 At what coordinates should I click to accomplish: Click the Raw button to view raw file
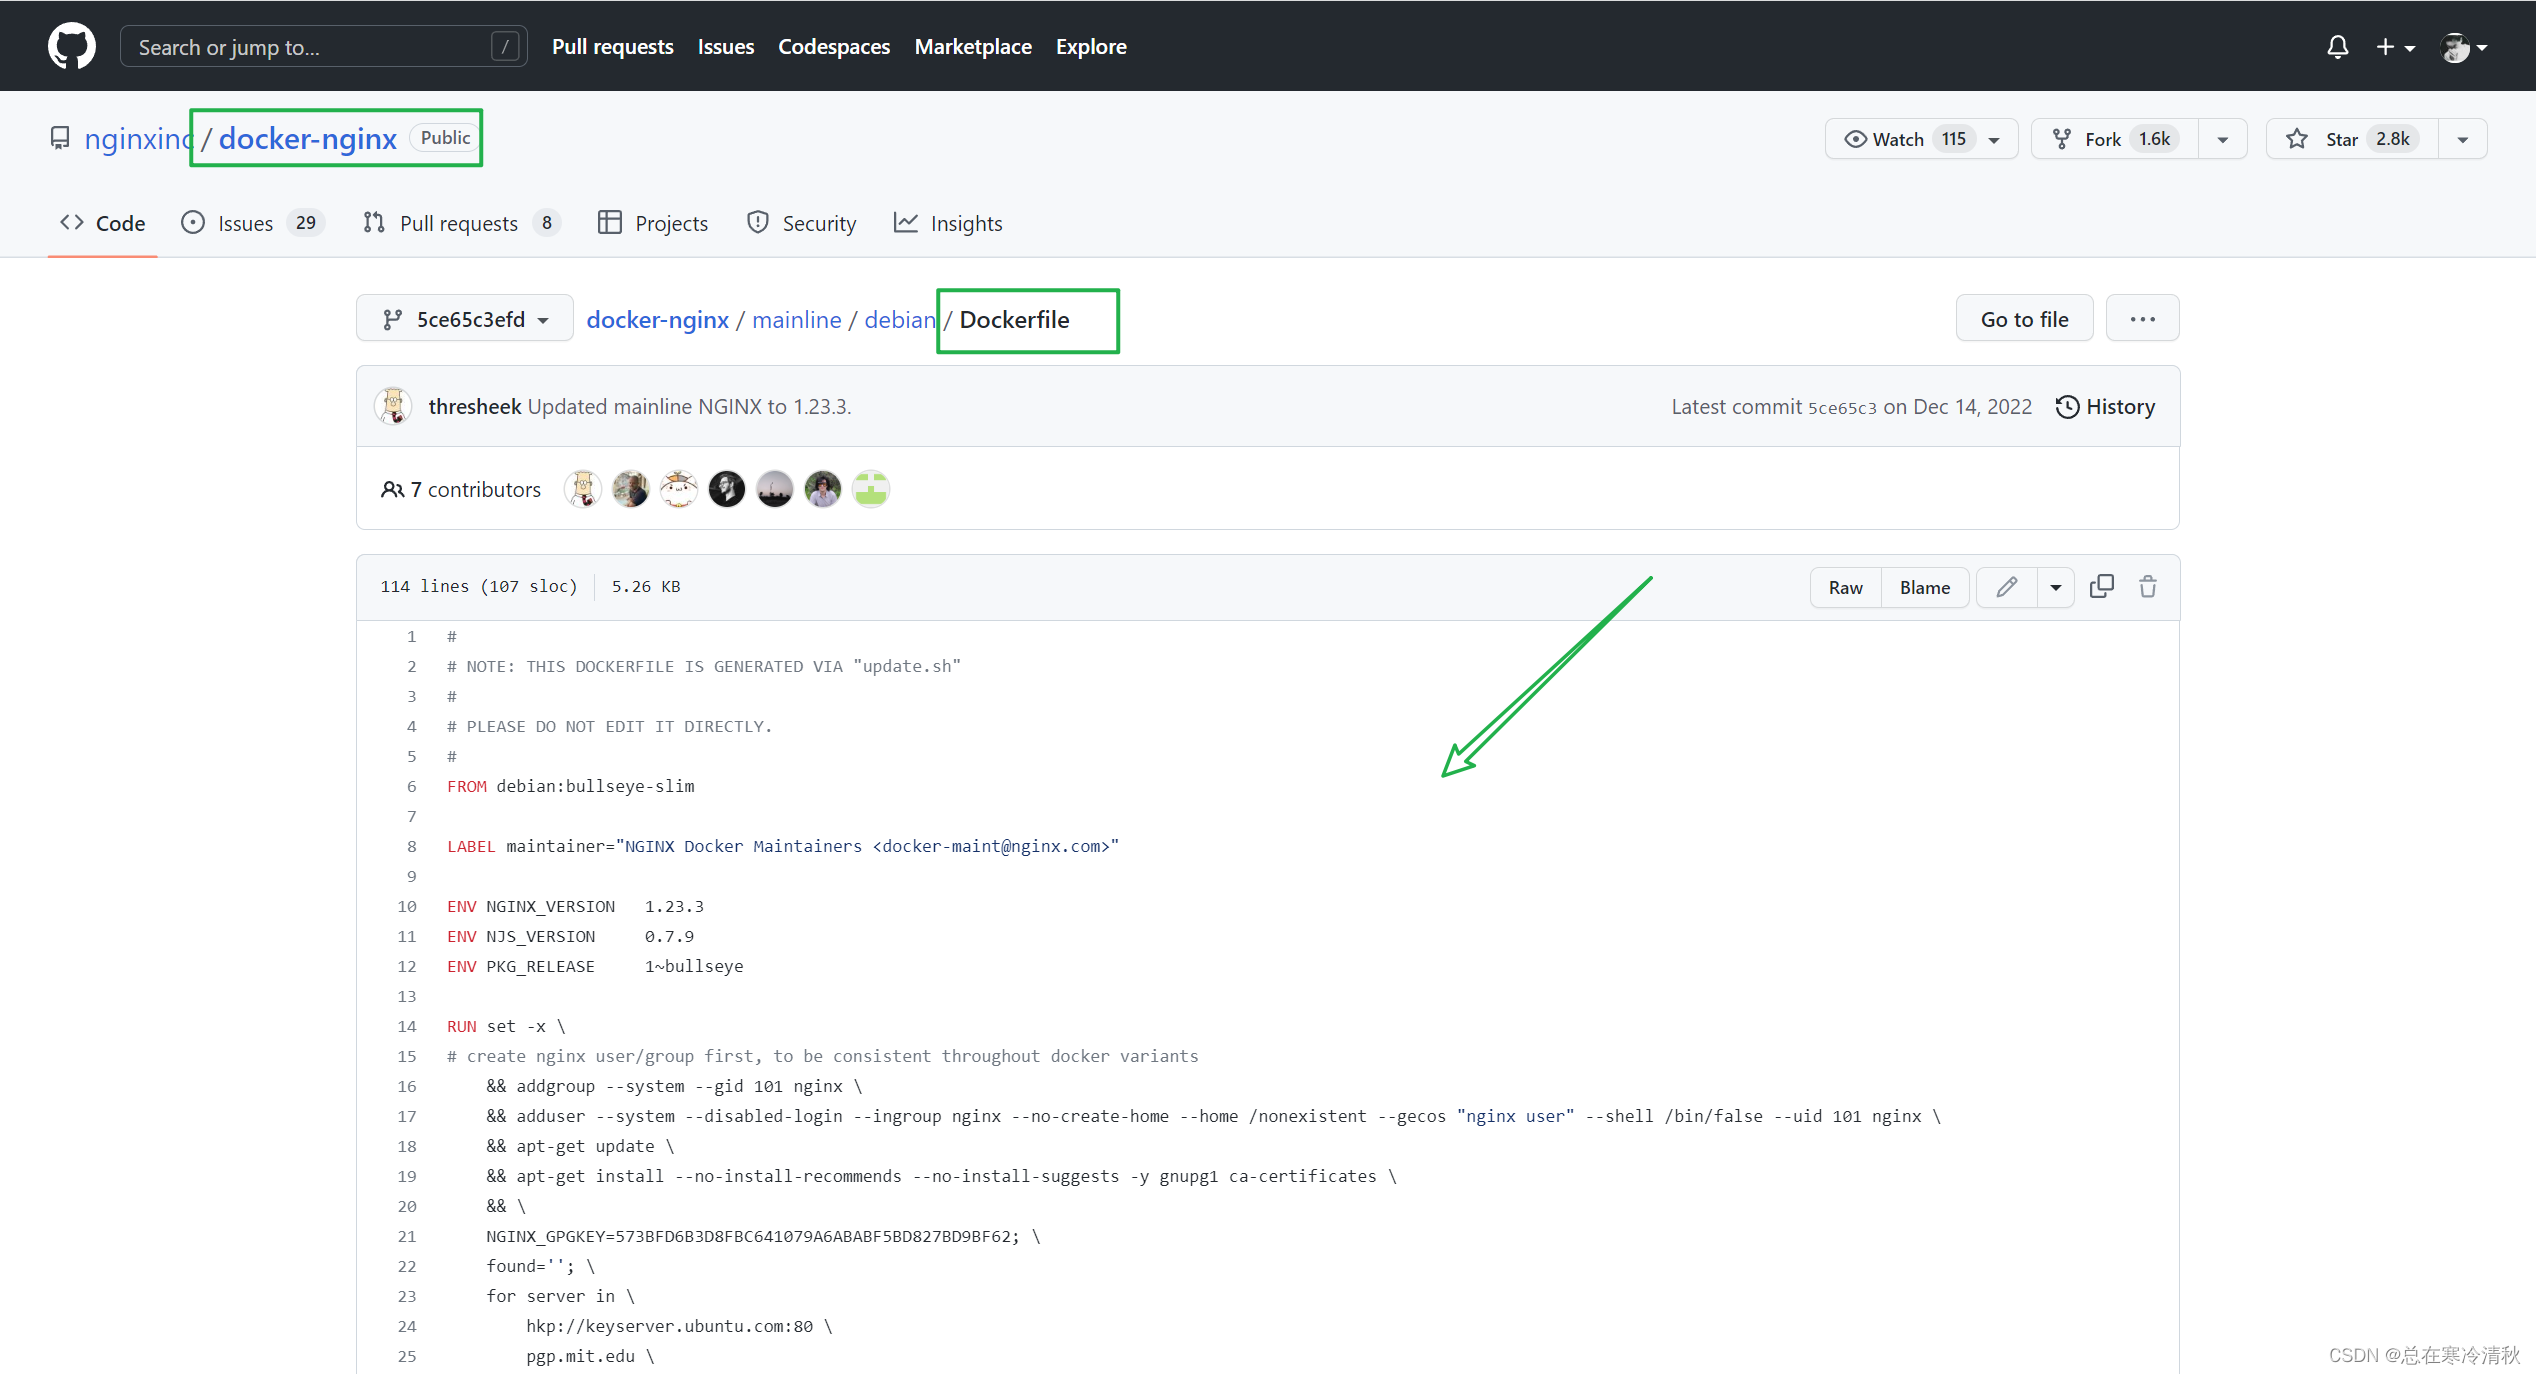click(1847, 585)
